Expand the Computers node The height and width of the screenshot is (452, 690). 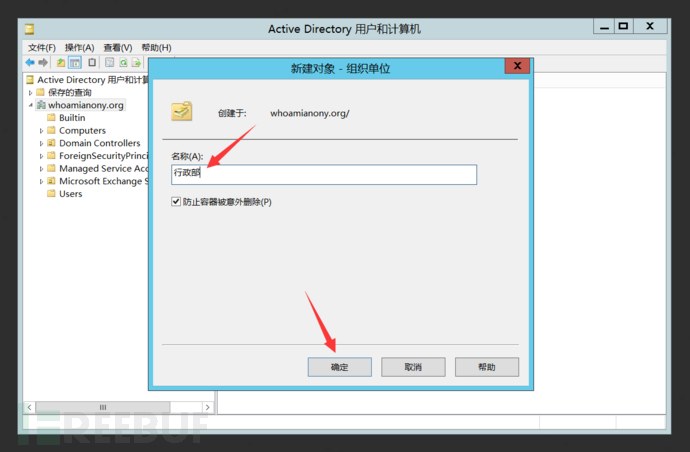(x=41, y=131)
